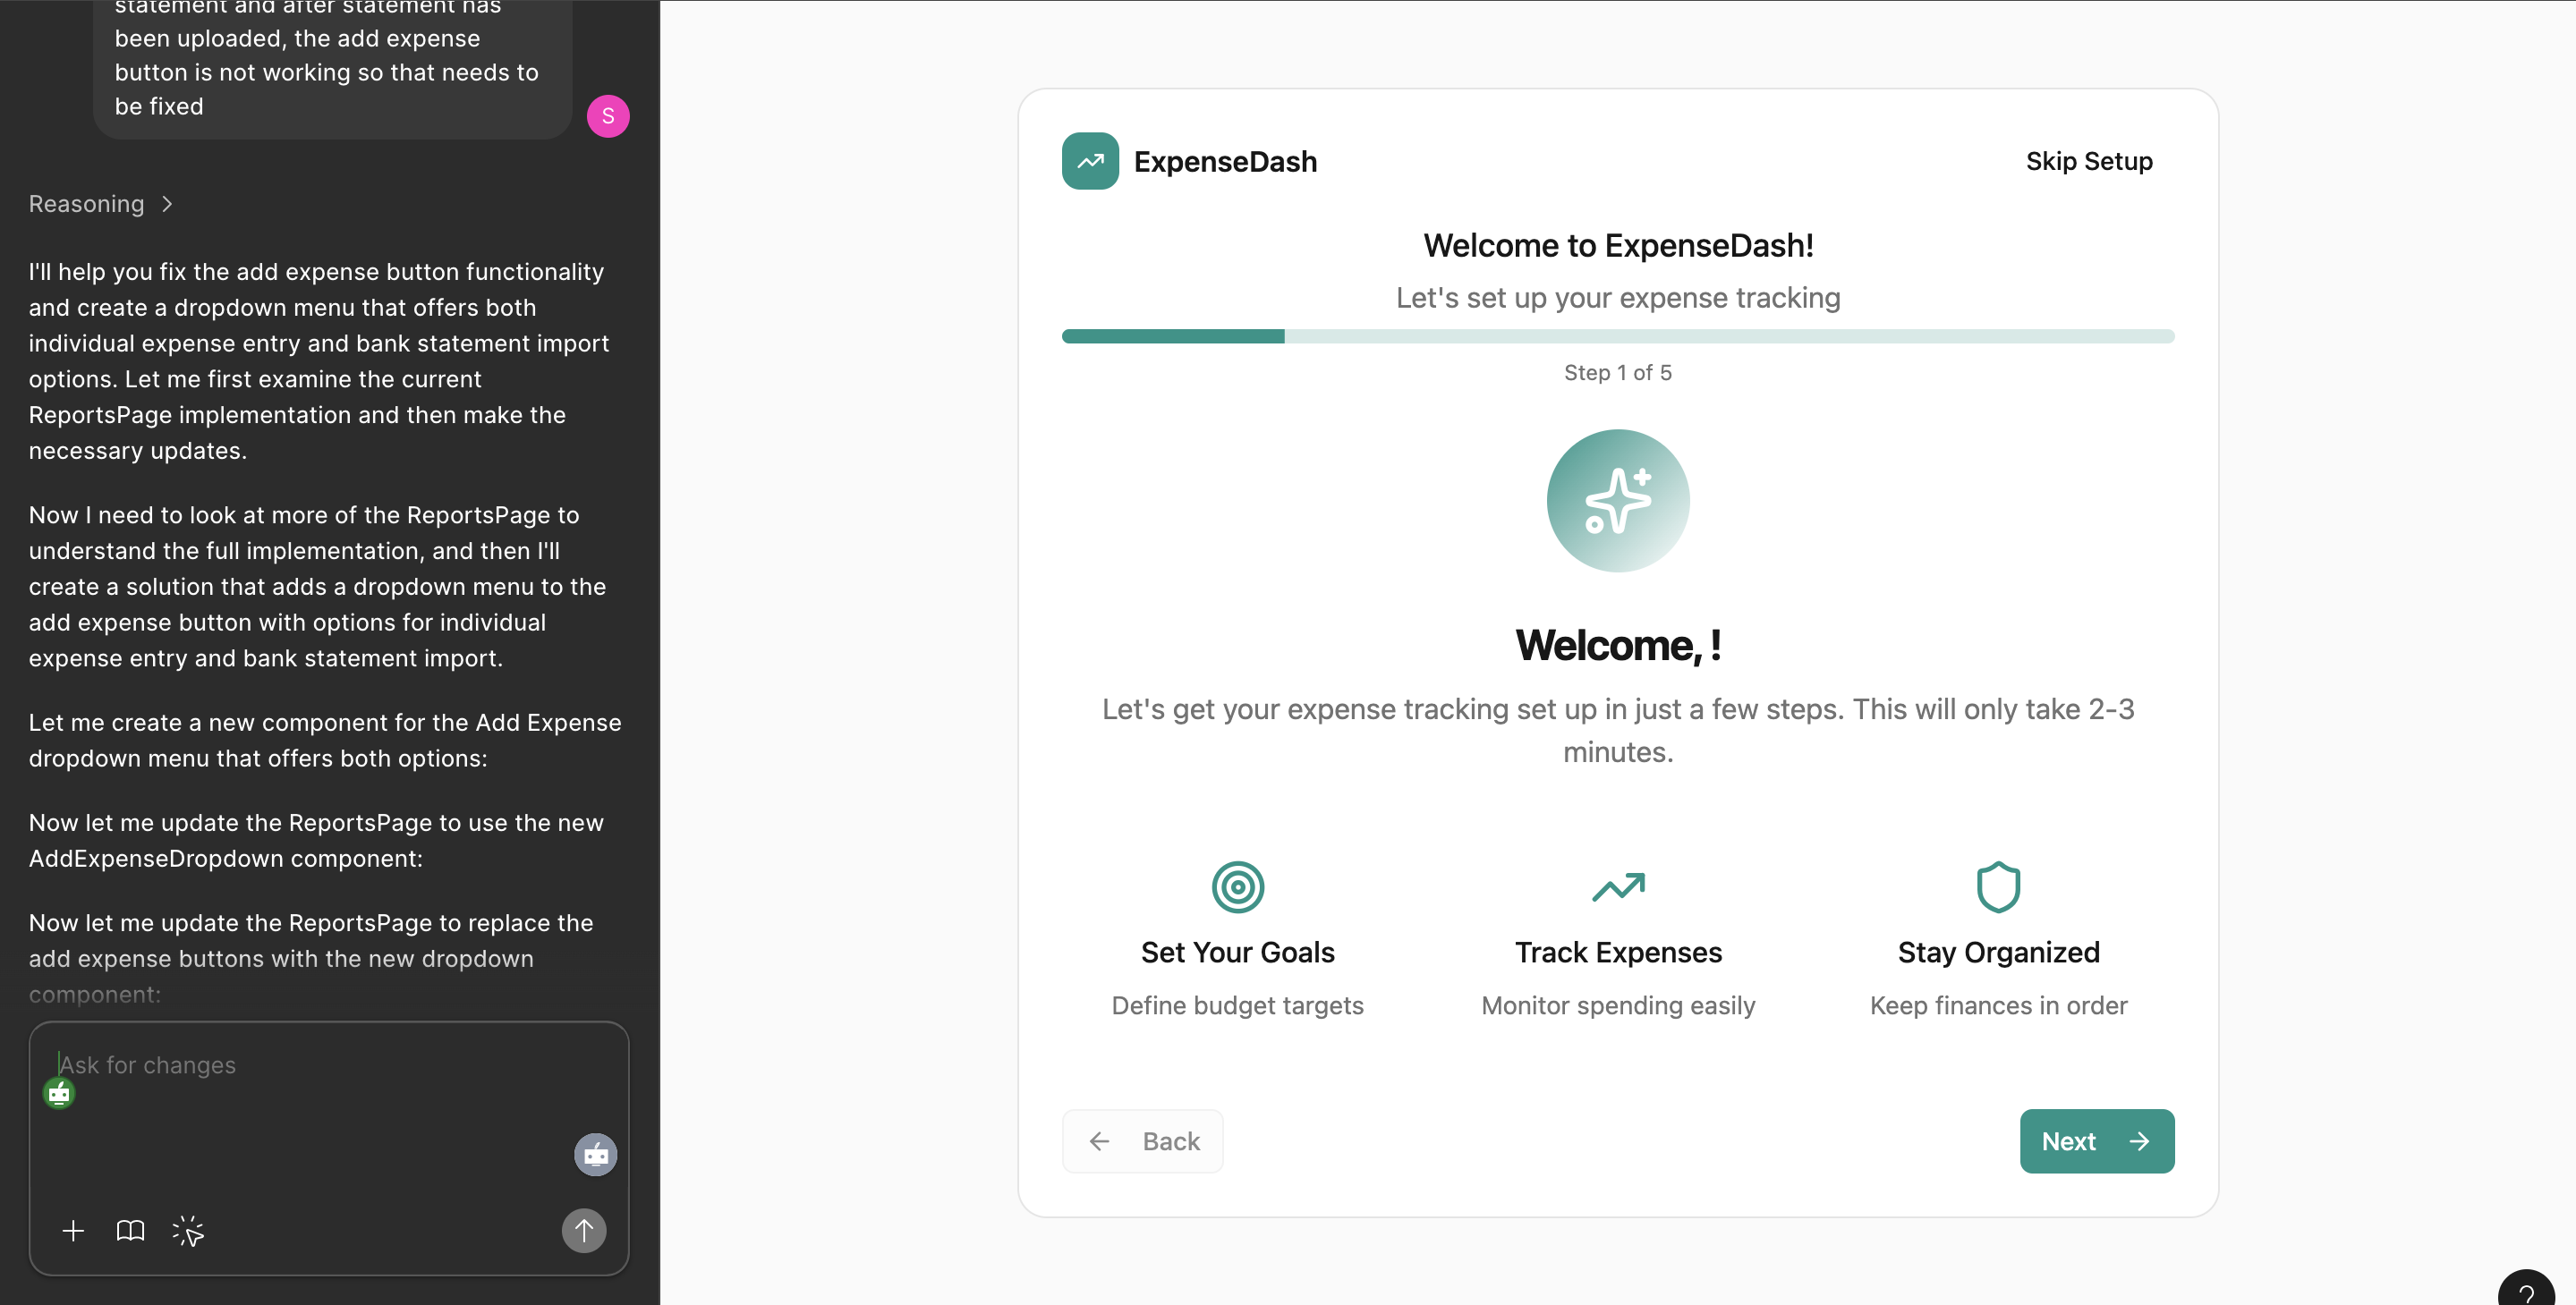Activate the element selector cursor icon
2576x1305 pixels.
coord(187,1230)
